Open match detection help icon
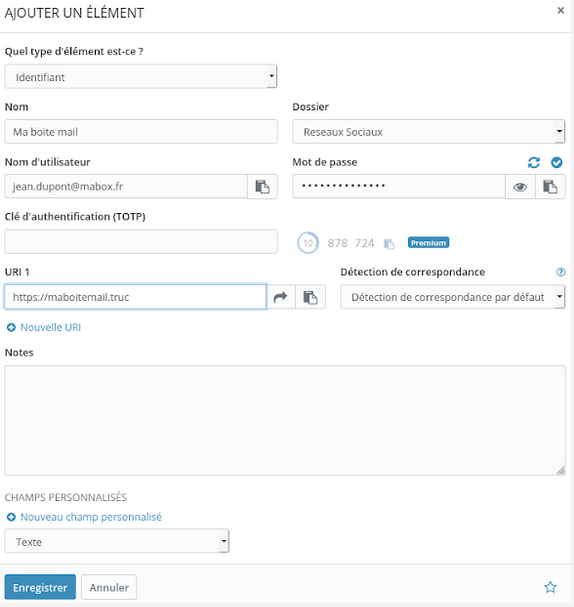Screen dimensions: 574x607 click(560, 272)
